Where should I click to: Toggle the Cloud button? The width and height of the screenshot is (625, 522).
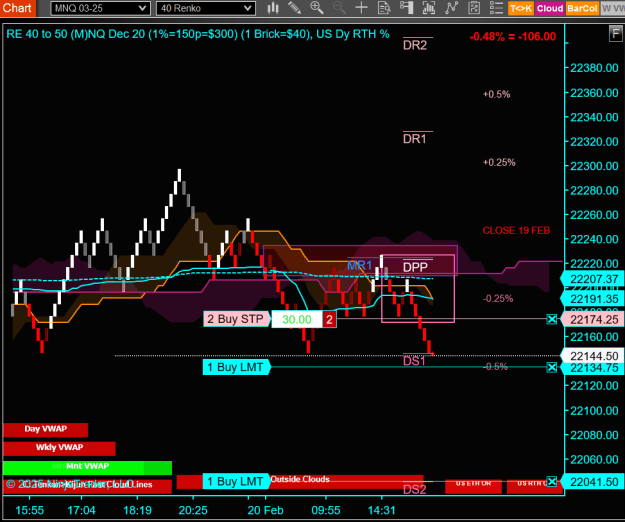(550, 8)
